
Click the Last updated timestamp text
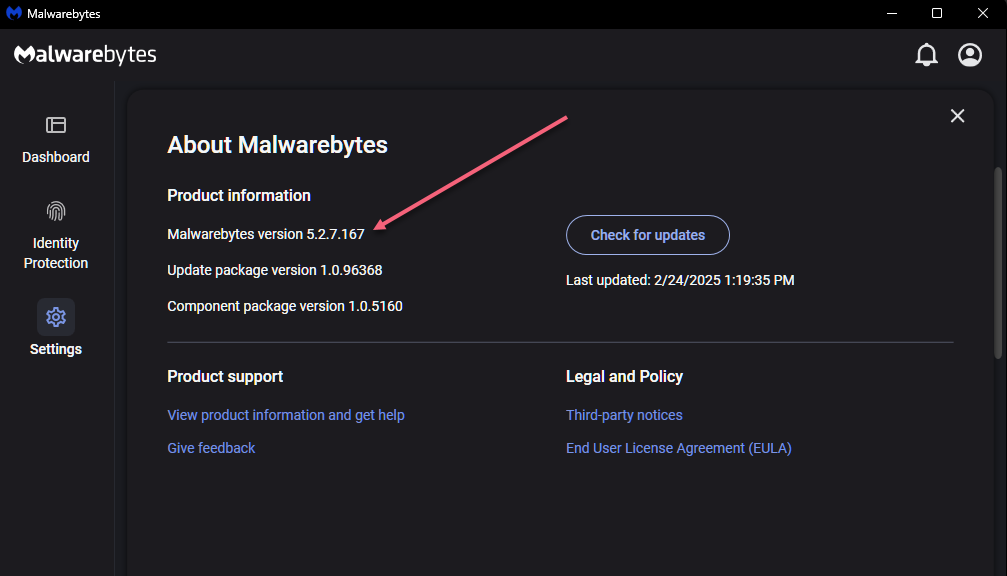click(x=679, y=280)
